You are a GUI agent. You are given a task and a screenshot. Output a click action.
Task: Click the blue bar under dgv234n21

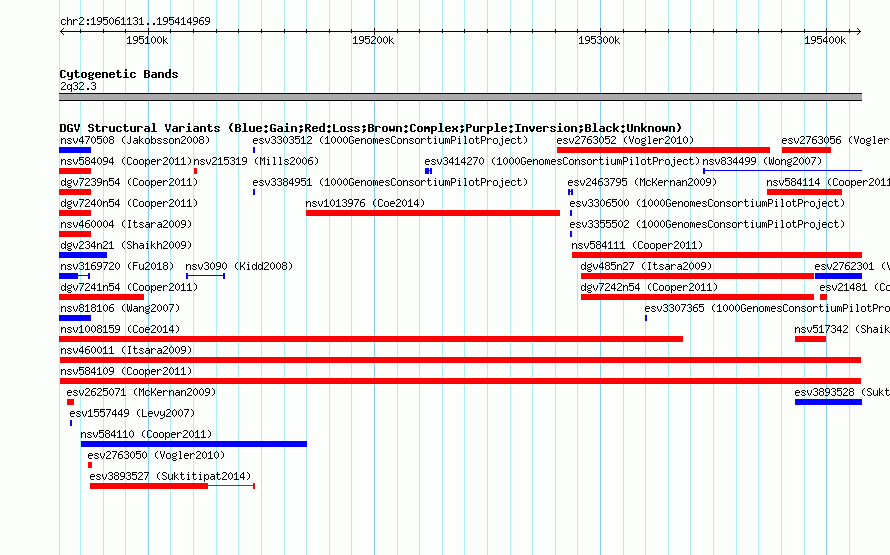[83, 255]
